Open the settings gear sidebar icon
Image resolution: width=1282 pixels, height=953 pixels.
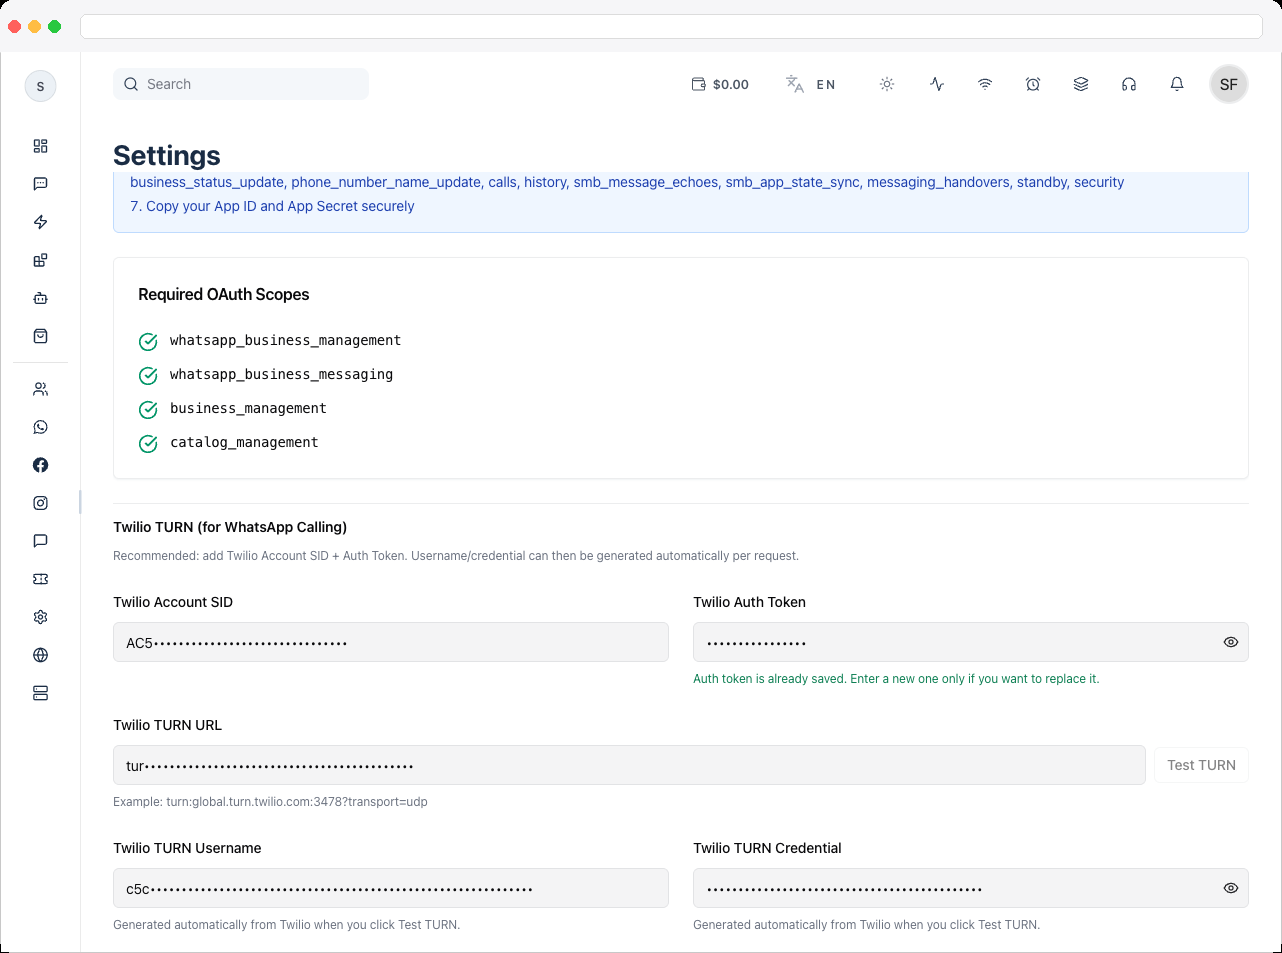[x=40, y=617]
